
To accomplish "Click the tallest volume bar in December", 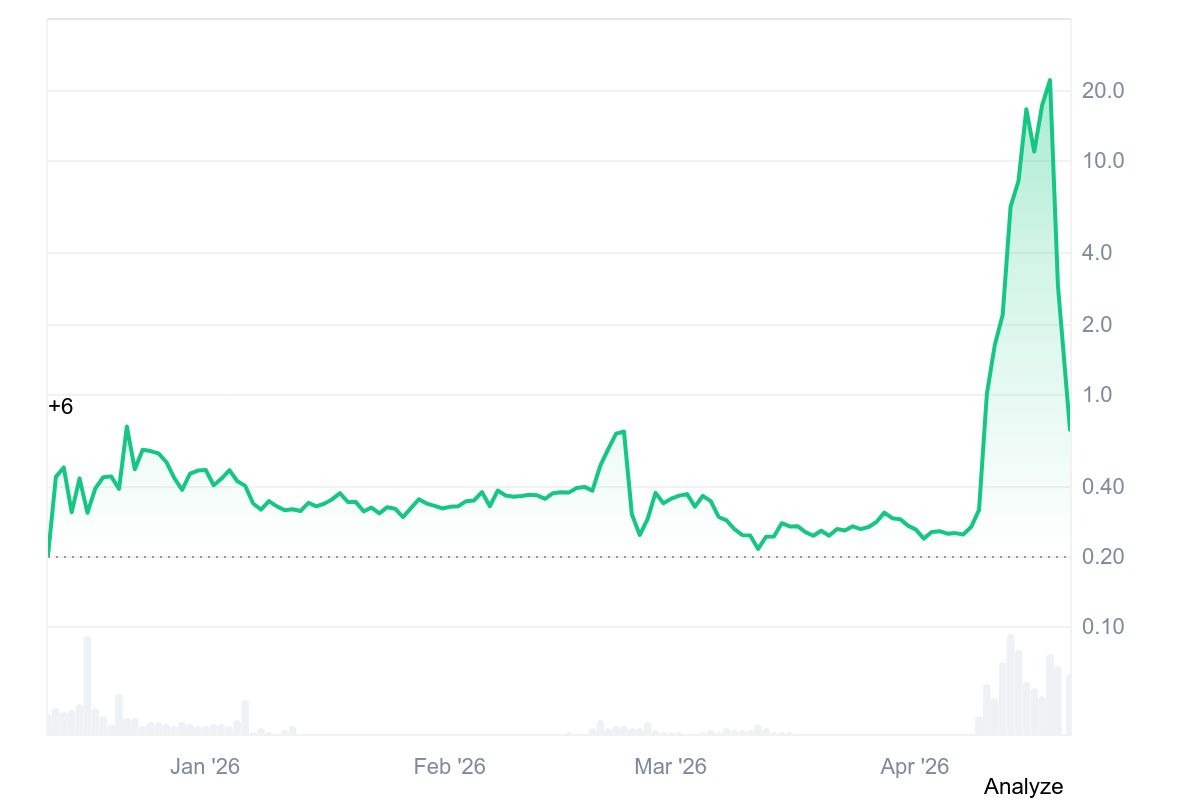I will tap(88, 686).
